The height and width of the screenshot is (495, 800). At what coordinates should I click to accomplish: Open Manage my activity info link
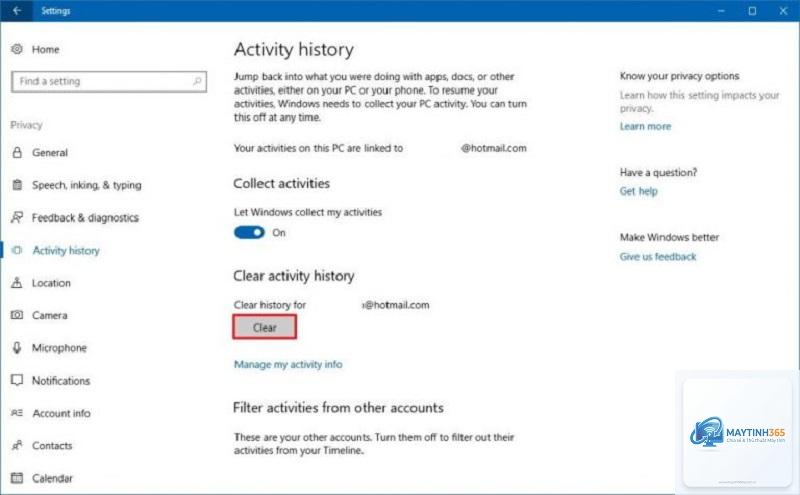point(288,364)
